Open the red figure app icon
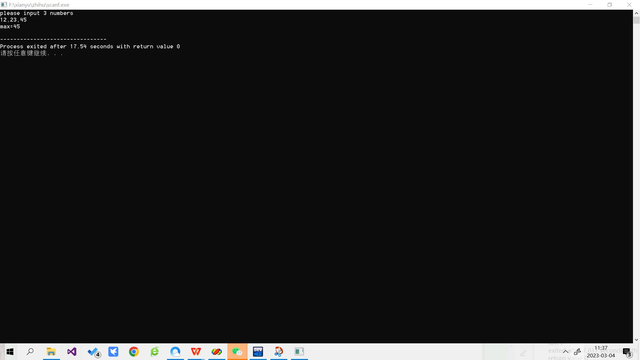 (x=279, y=351)
